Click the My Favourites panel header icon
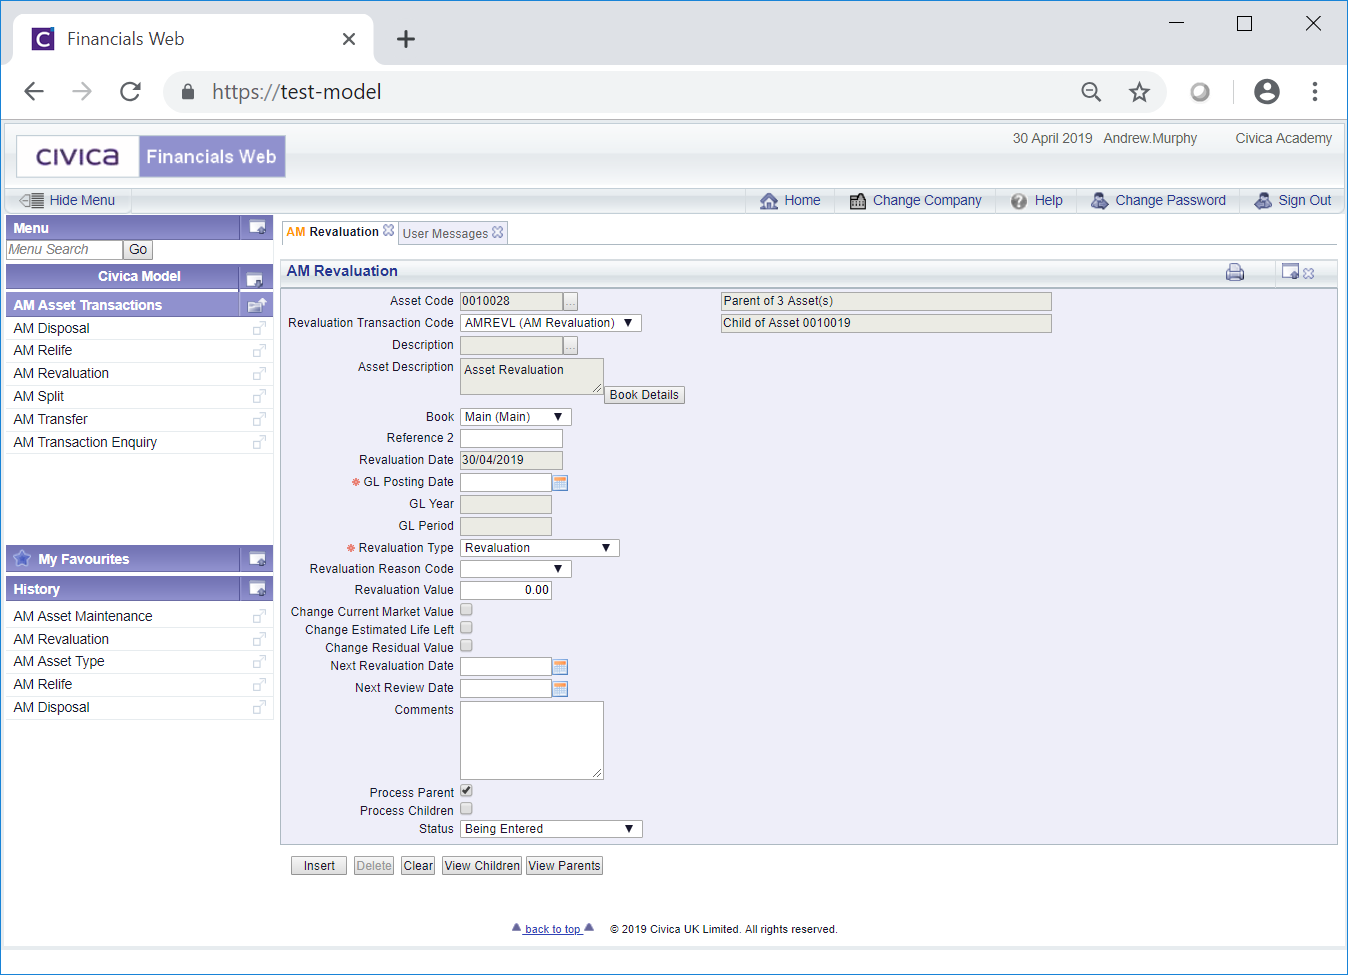 click(x=257, y=559)
